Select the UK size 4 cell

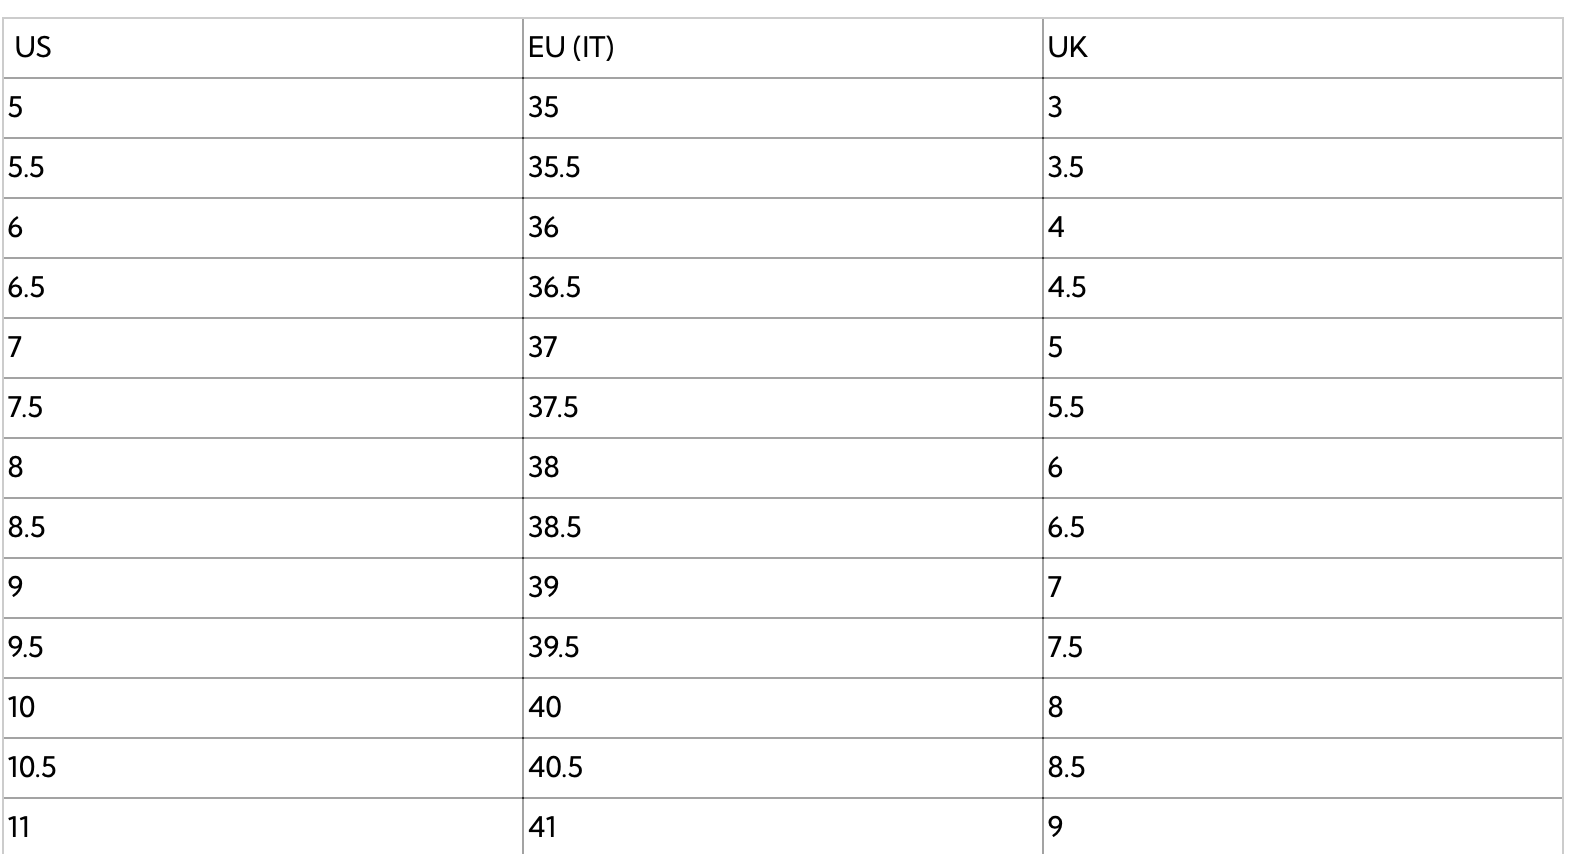click(1056, 227)
